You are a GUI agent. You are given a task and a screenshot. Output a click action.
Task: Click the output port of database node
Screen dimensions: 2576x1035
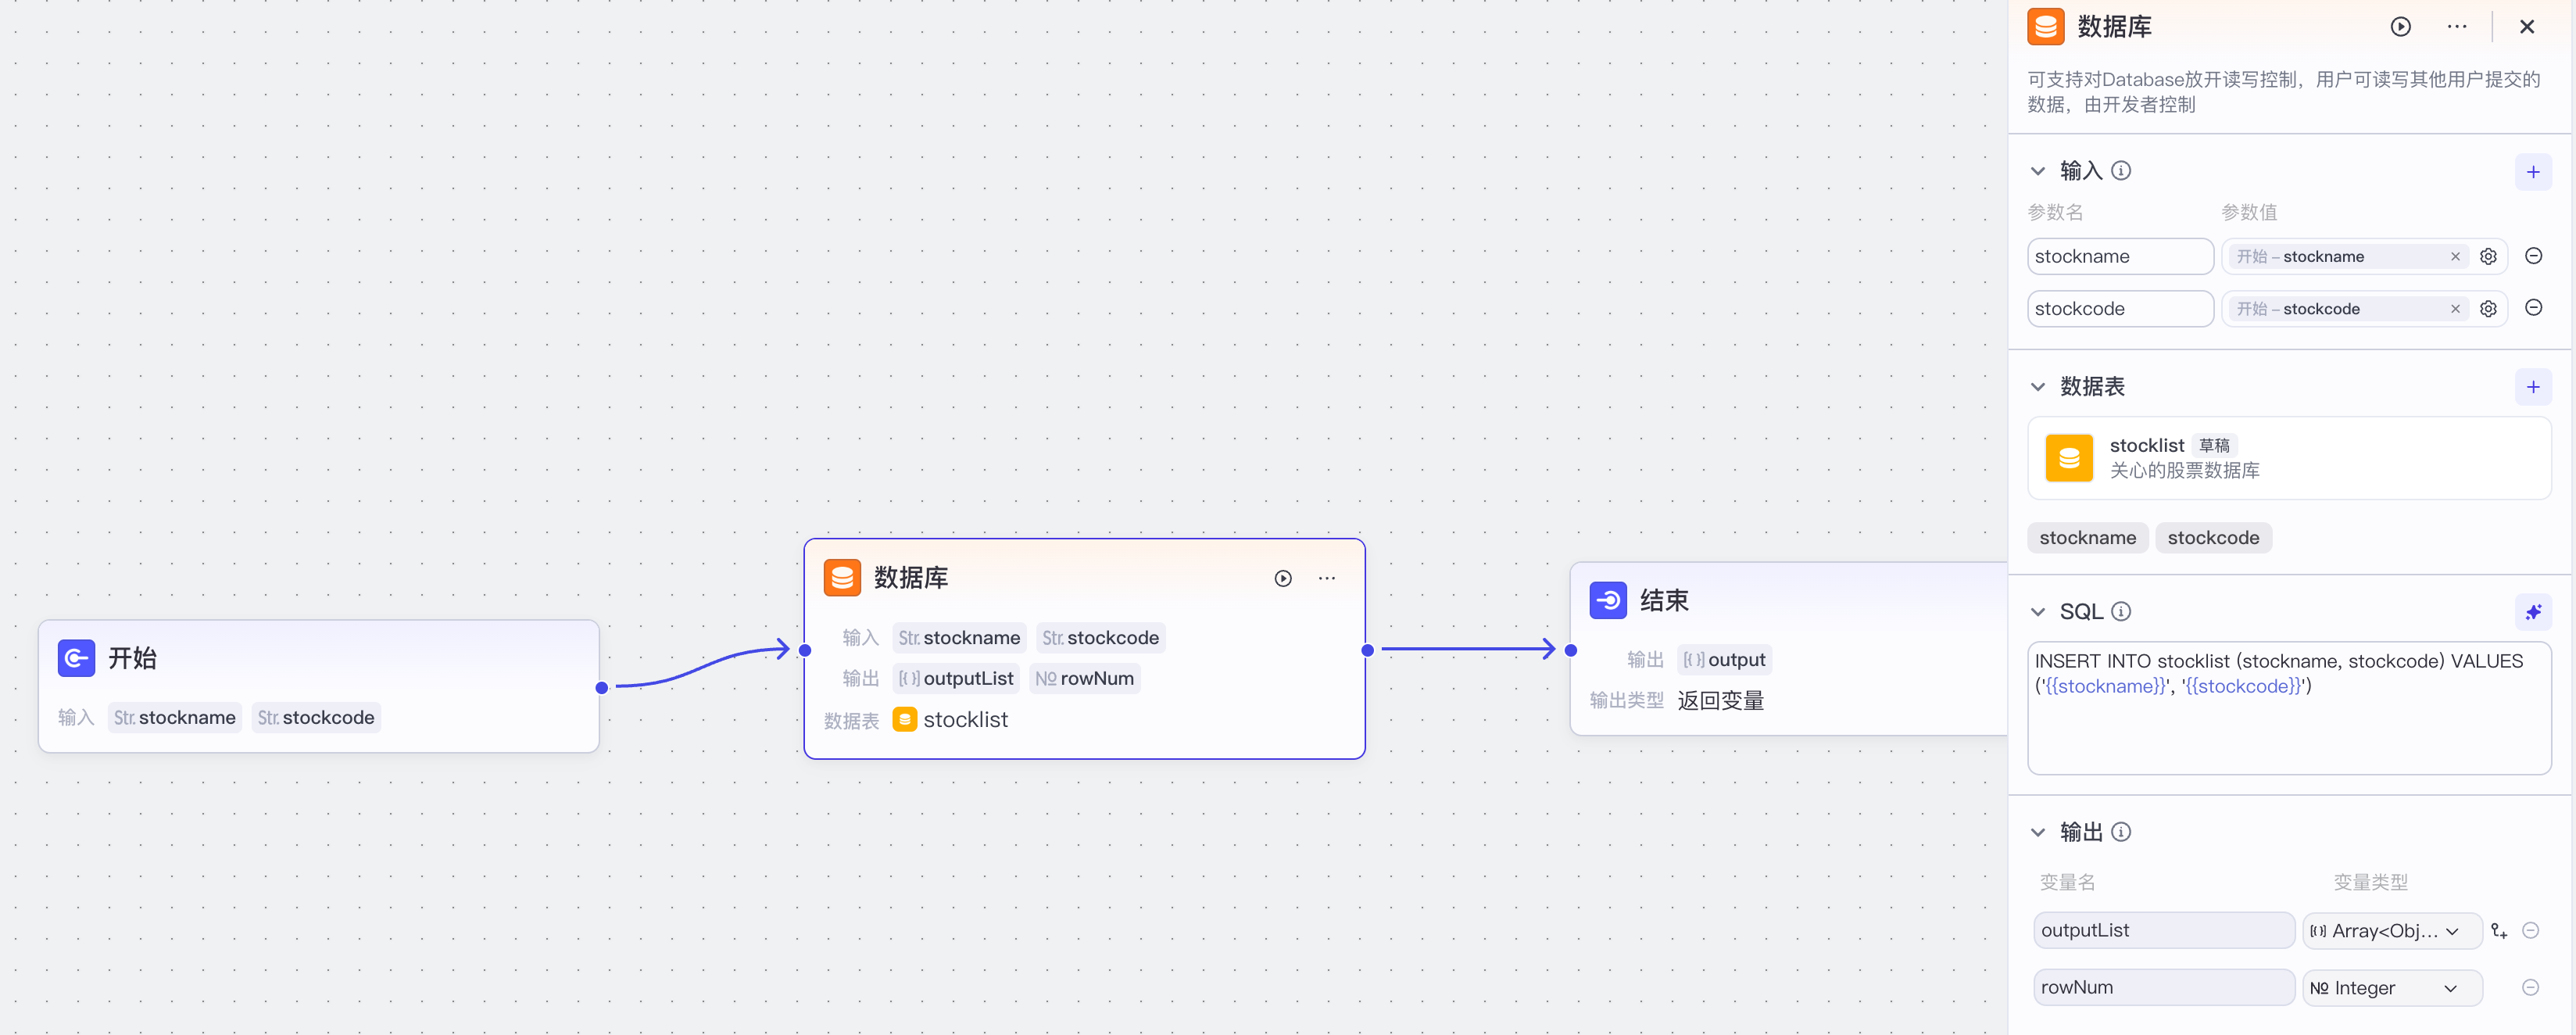click(1367, 650)
